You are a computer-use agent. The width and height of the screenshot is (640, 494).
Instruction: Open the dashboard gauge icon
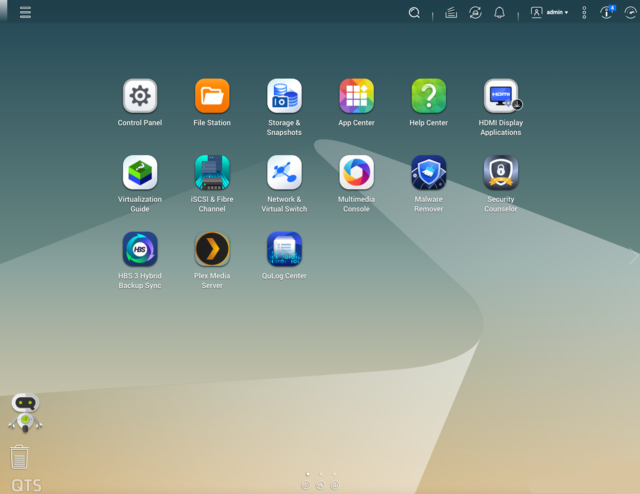tap(631, 13)
